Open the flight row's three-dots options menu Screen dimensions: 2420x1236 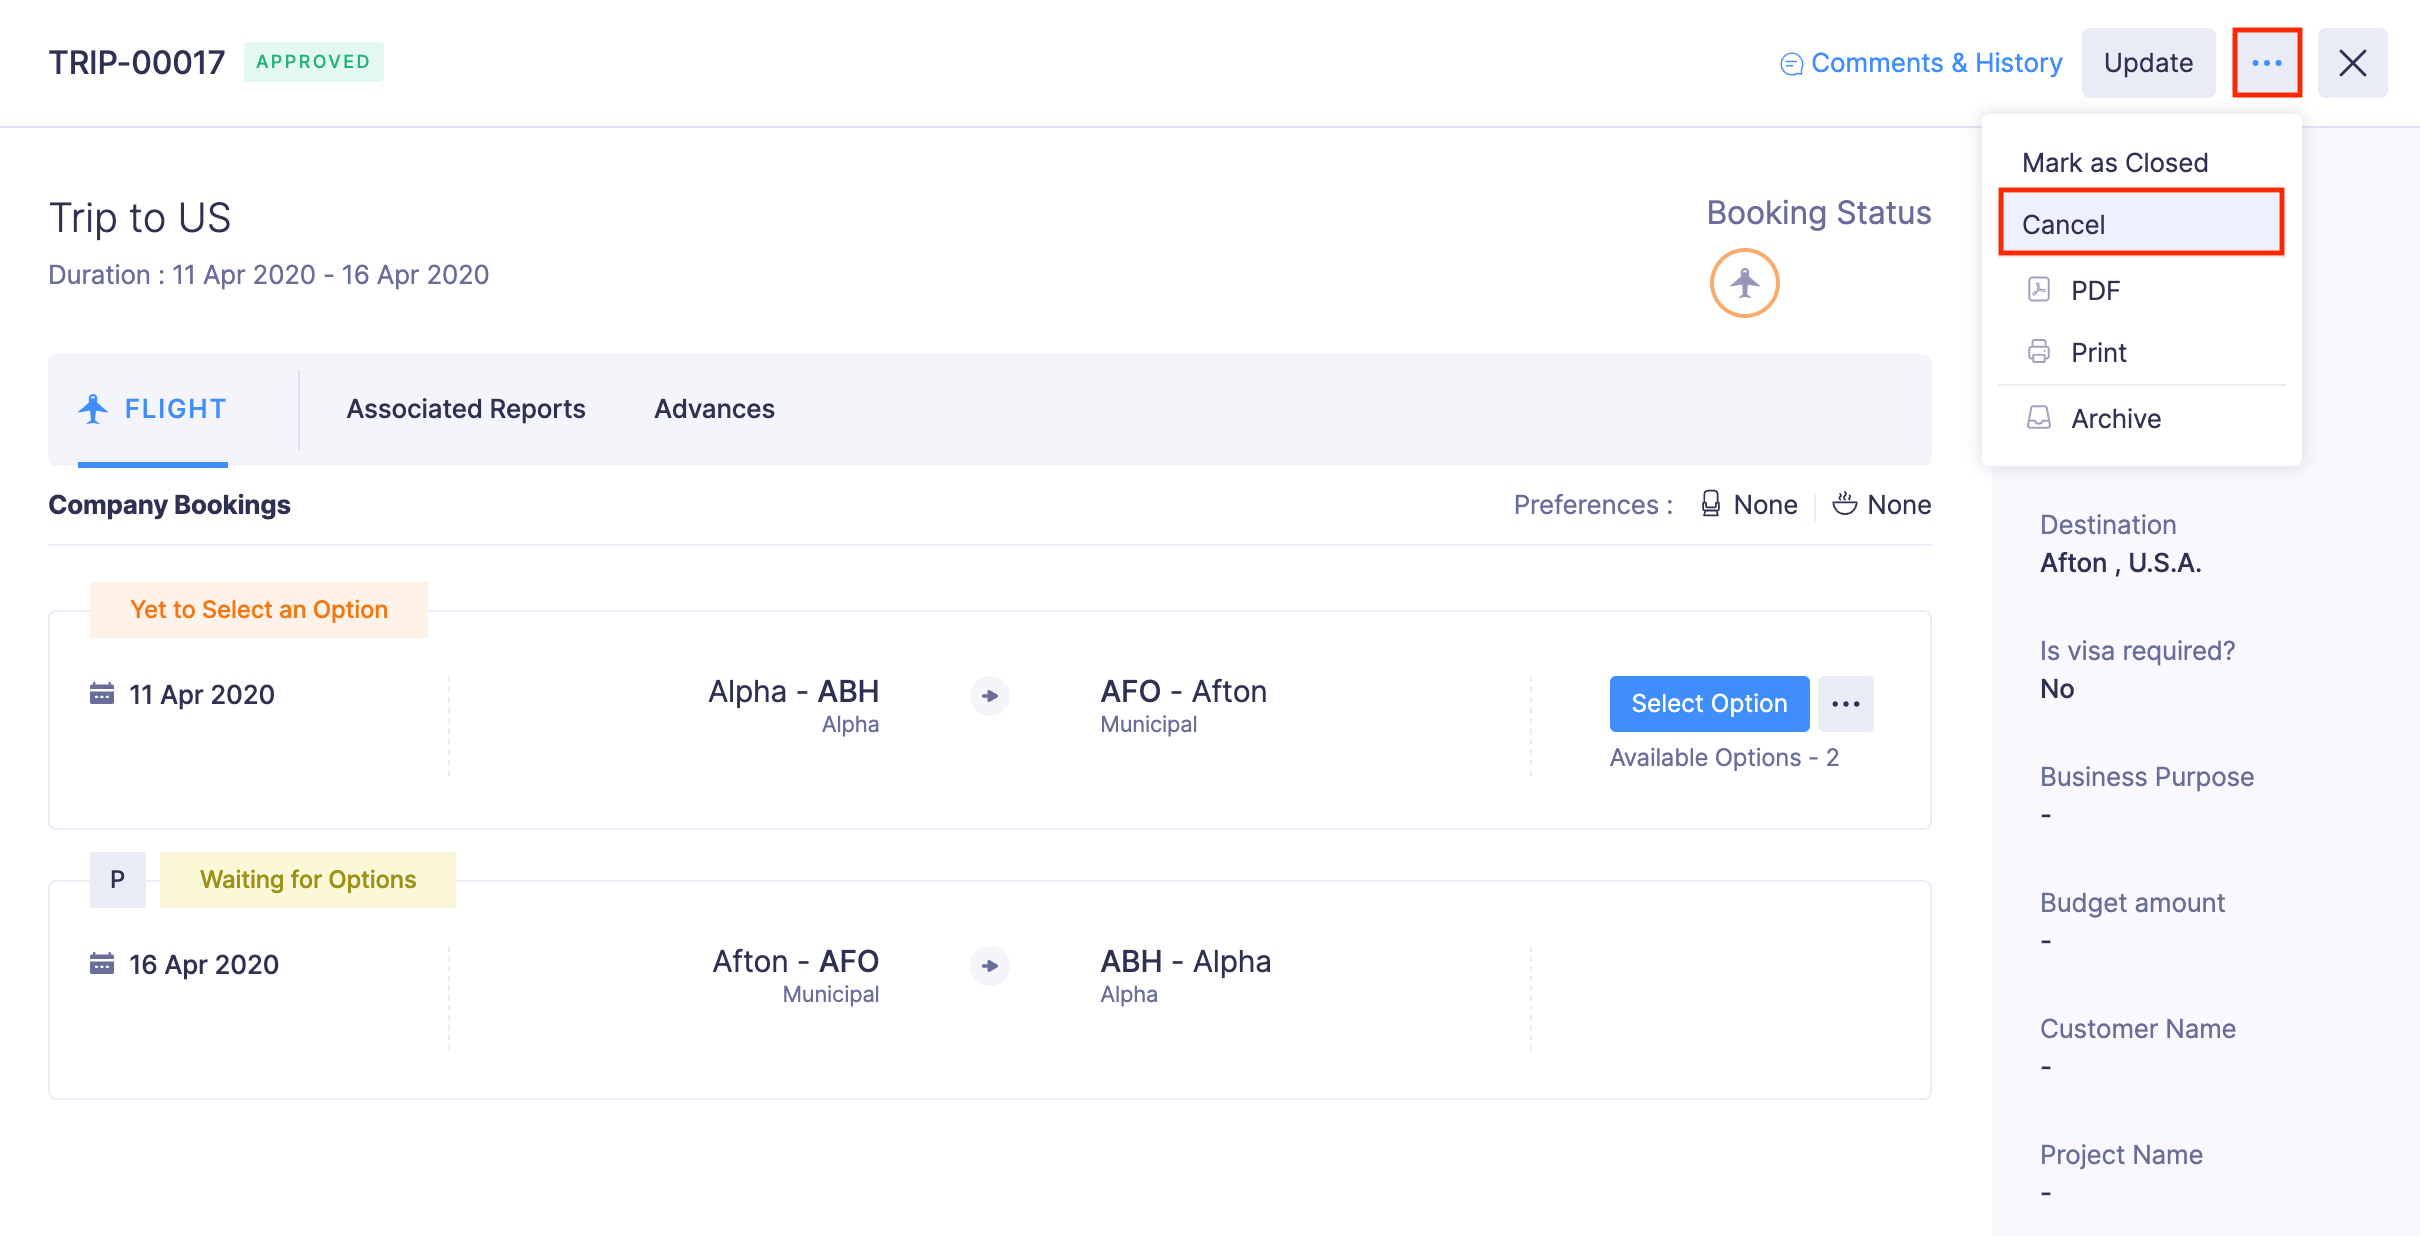tap(1845, 704)
